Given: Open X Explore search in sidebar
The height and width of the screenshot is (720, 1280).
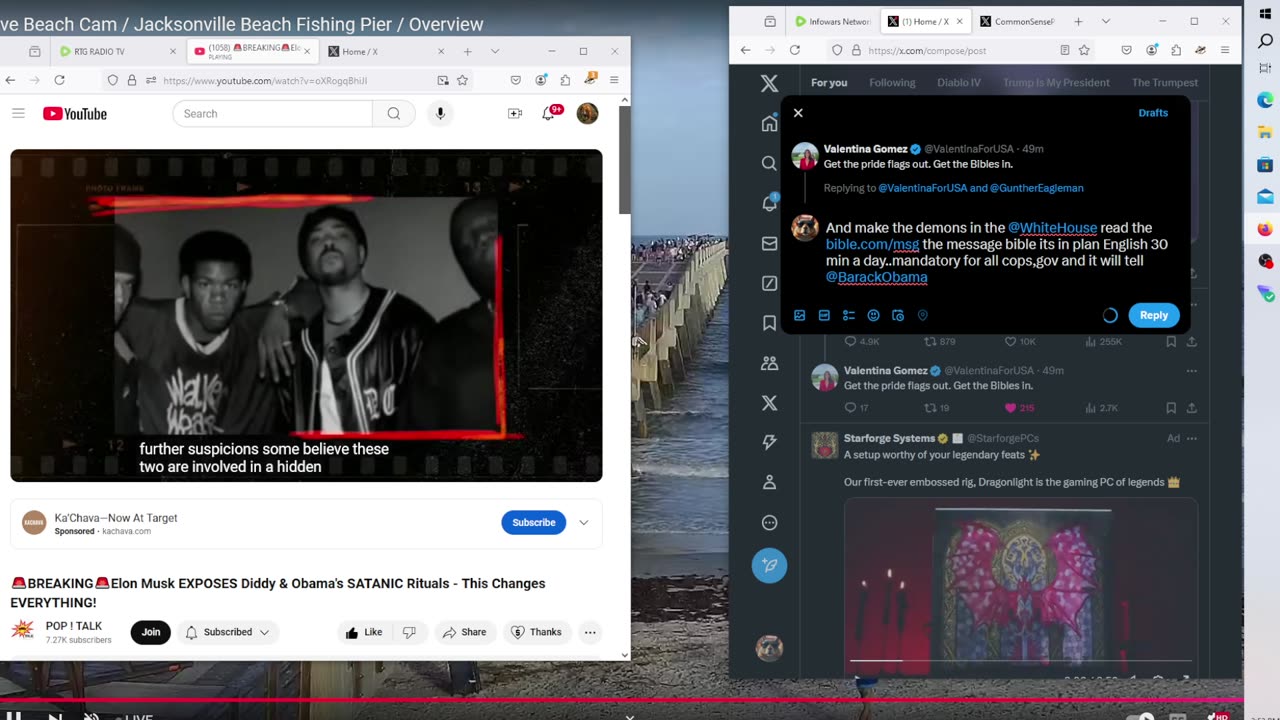Looking at the screenshot, I should click(769, 163).
